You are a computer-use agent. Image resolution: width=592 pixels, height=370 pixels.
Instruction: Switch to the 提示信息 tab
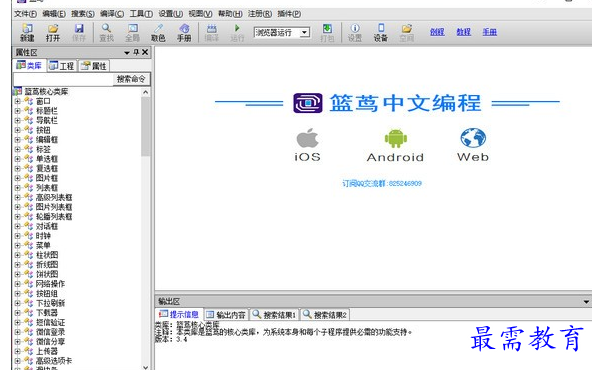click(179, 314)
